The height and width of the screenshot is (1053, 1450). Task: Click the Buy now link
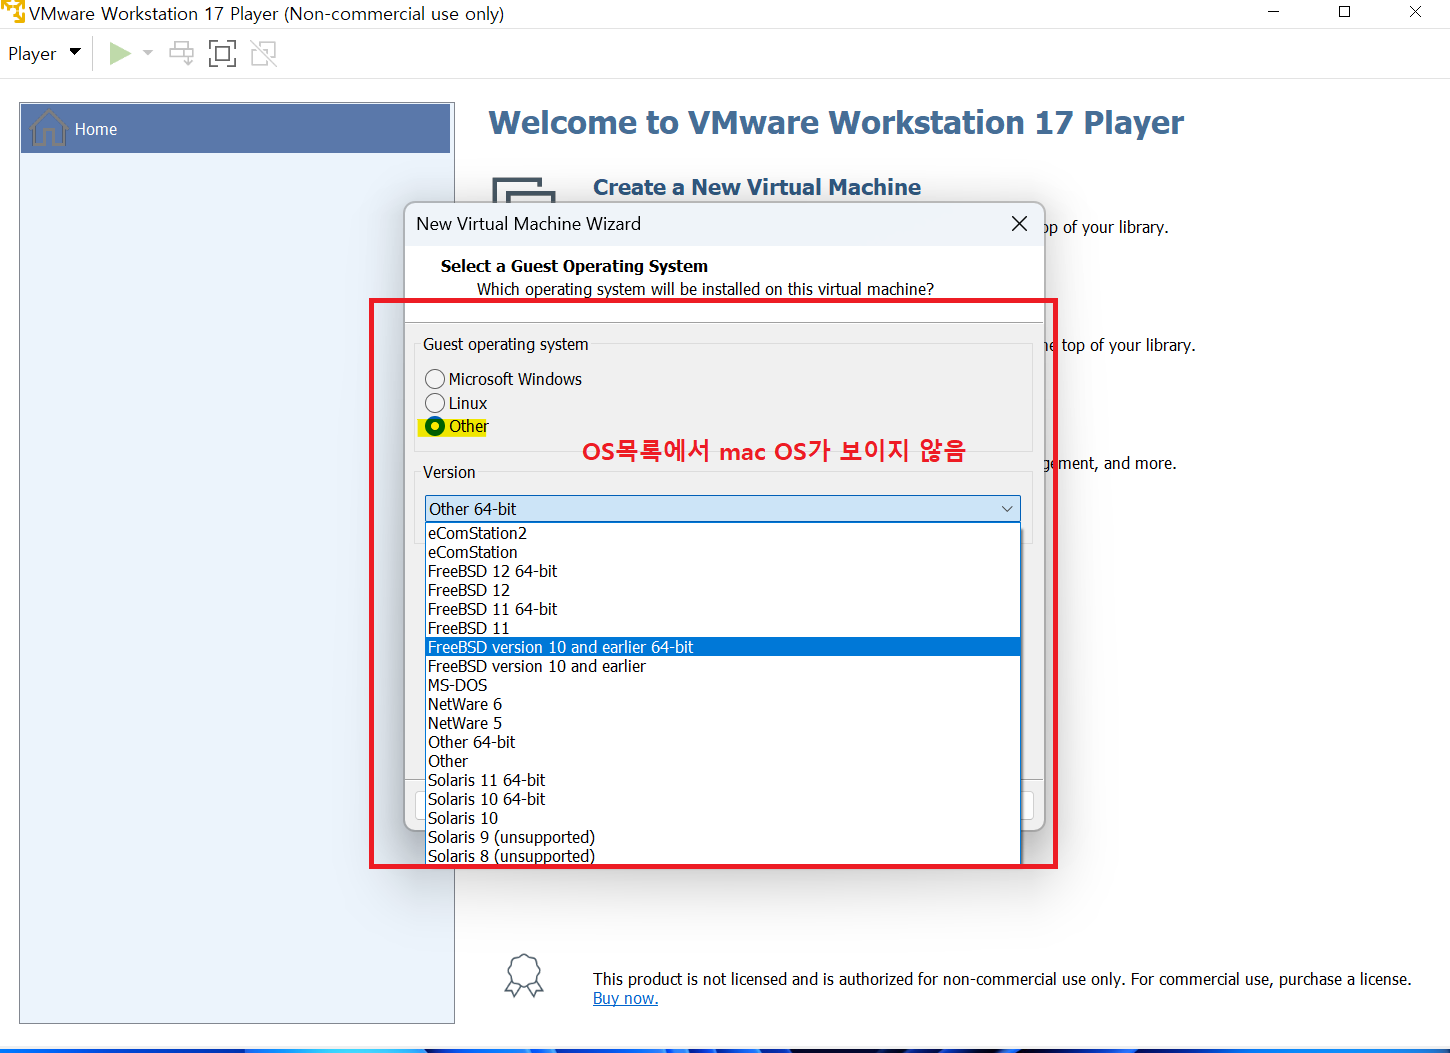pos(625,998)
